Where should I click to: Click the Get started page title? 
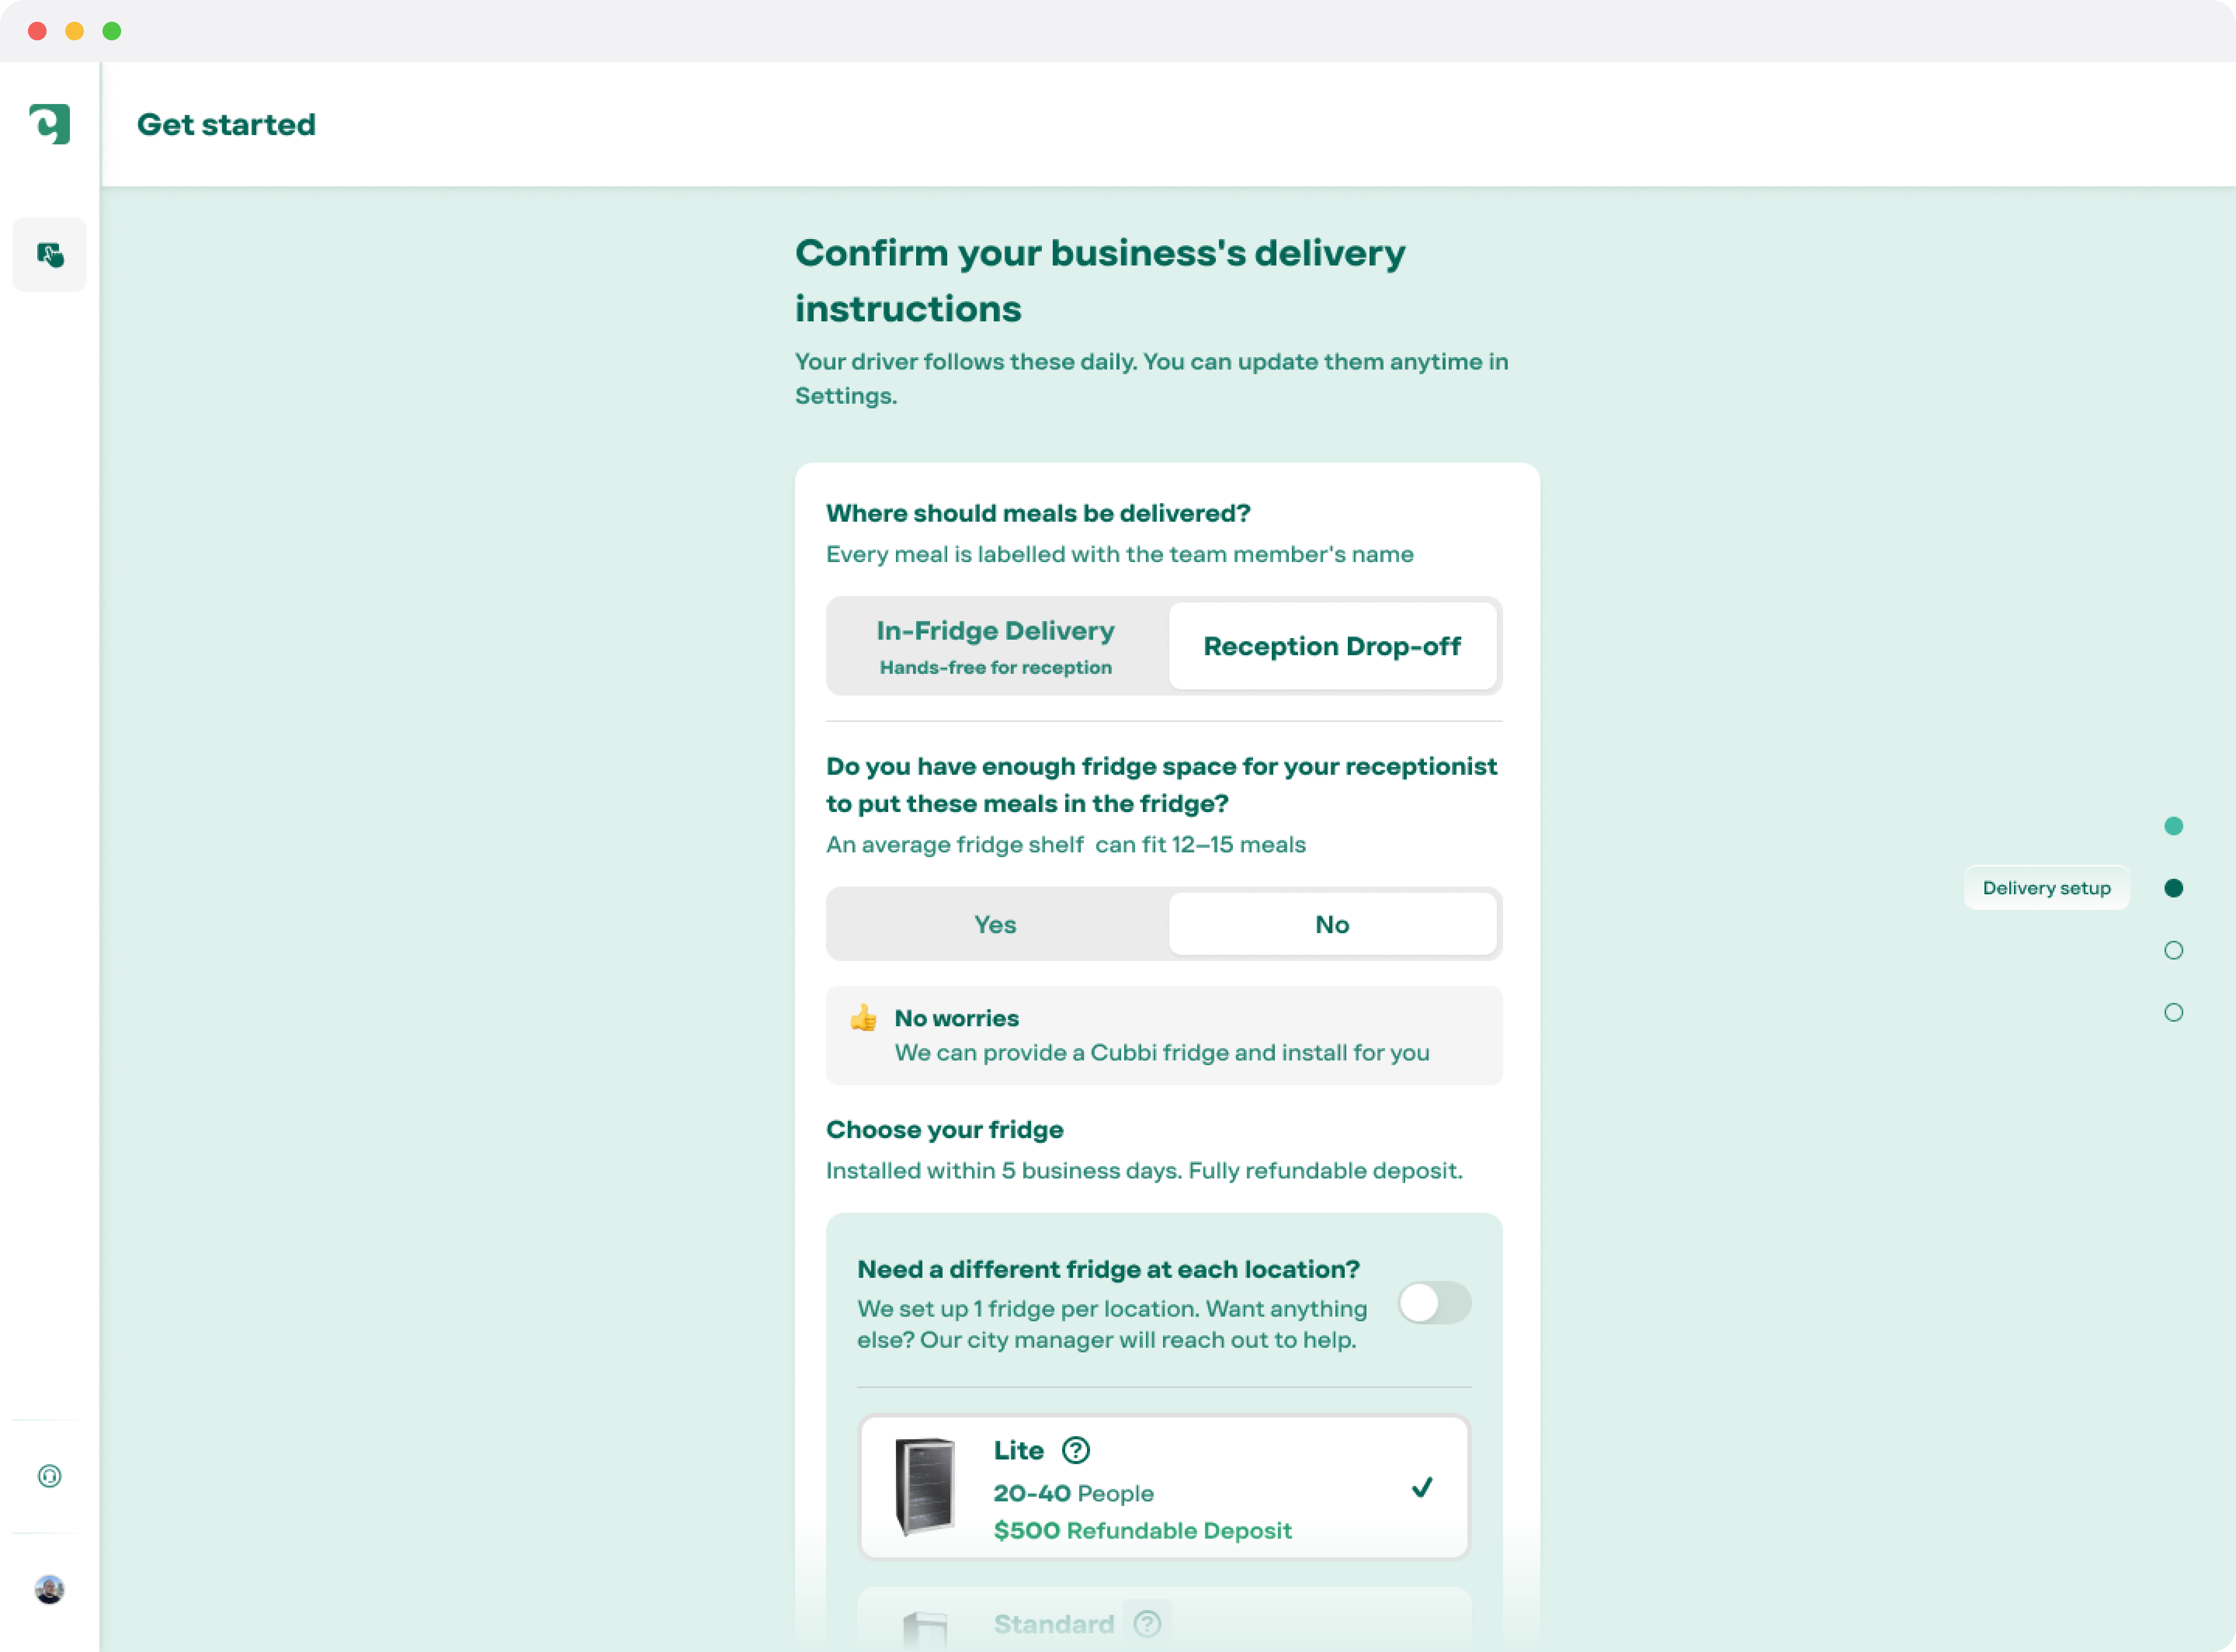click(226, 124)
